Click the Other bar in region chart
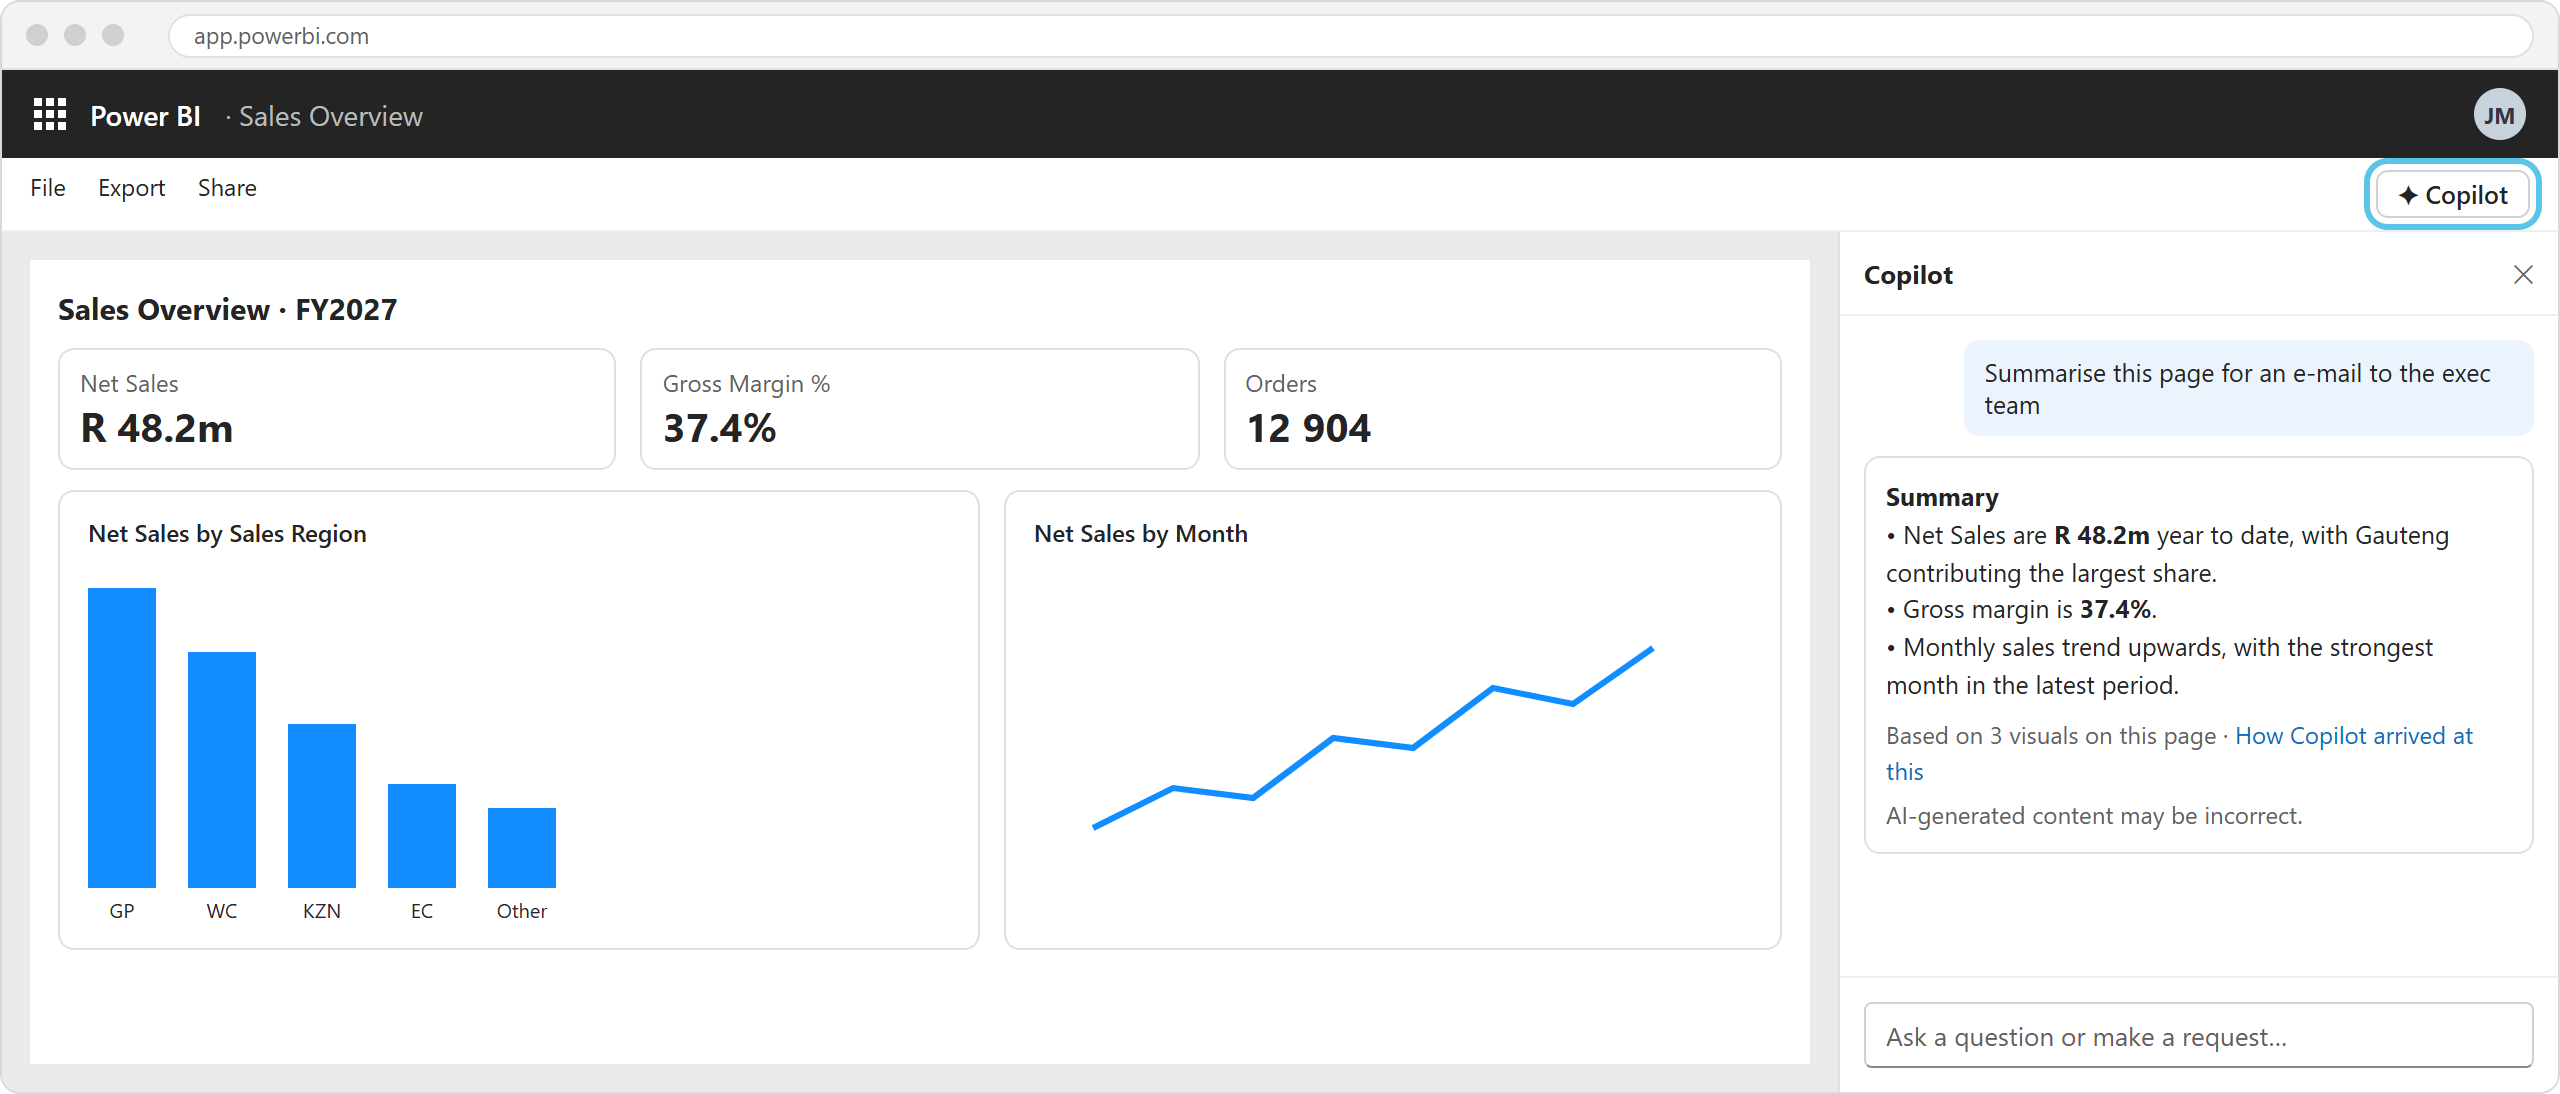This screenshot has height=1094, width=2560. pyautogui.click(x=522, y=848)
